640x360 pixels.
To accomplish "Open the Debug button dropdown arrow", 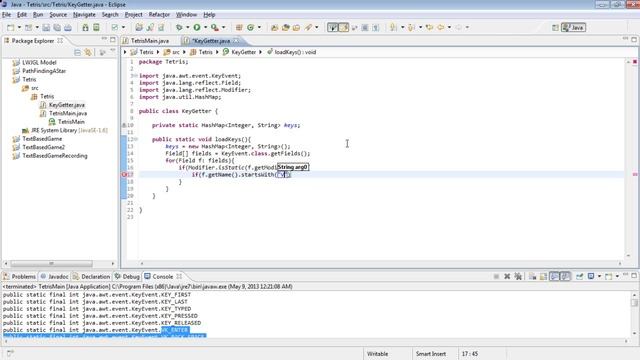I will (187, 27).
